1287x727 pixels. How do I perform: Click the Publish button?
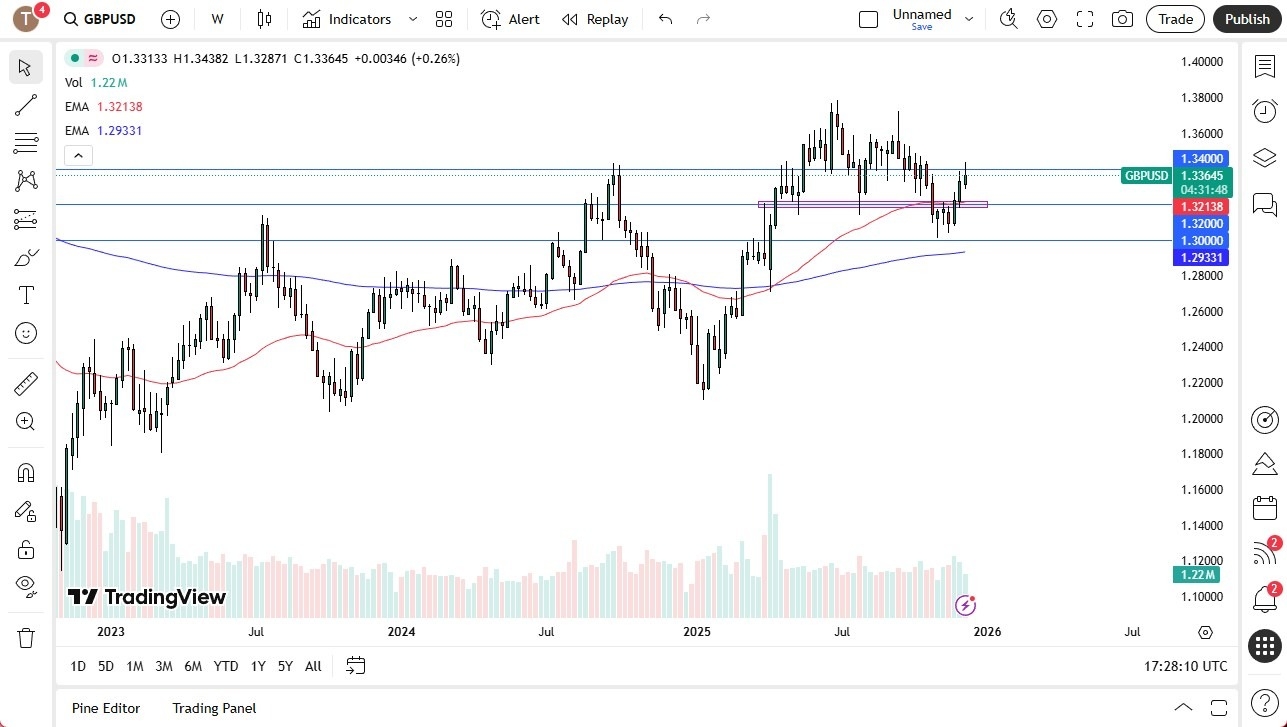[x=1246, y=19]
